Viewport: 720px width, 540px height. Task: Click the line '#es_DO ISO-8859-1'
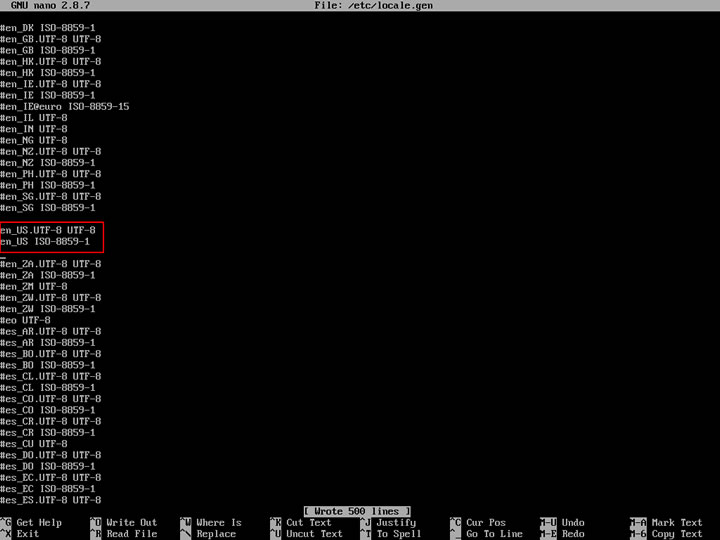click(48, 467)
